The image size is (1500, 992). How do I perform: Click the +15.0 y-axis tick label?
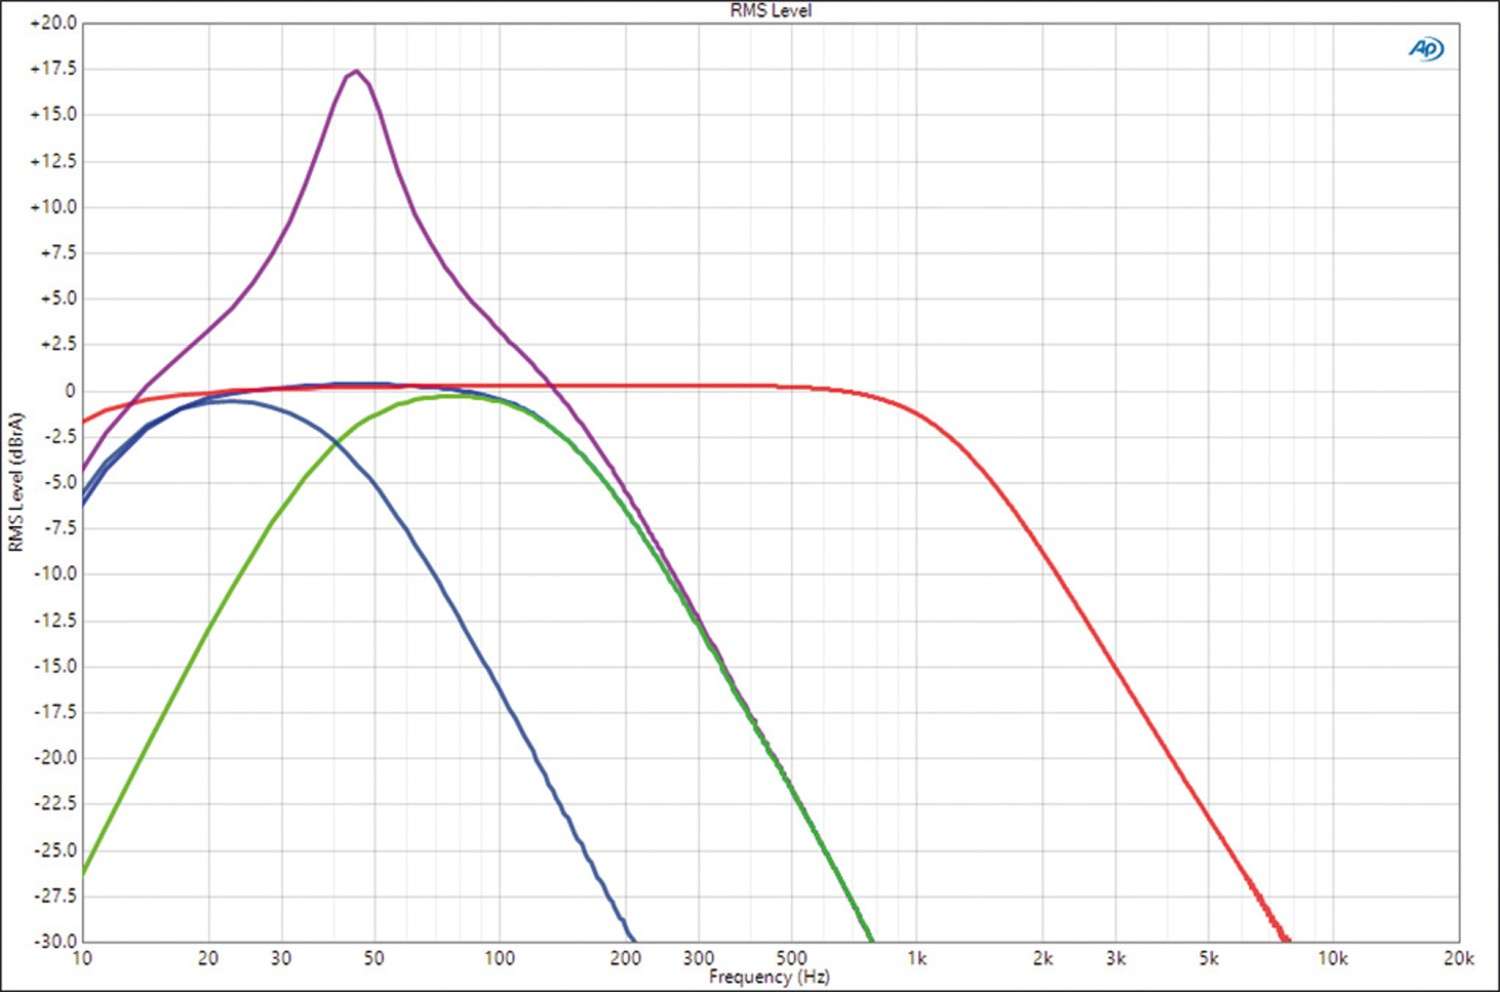54,114
